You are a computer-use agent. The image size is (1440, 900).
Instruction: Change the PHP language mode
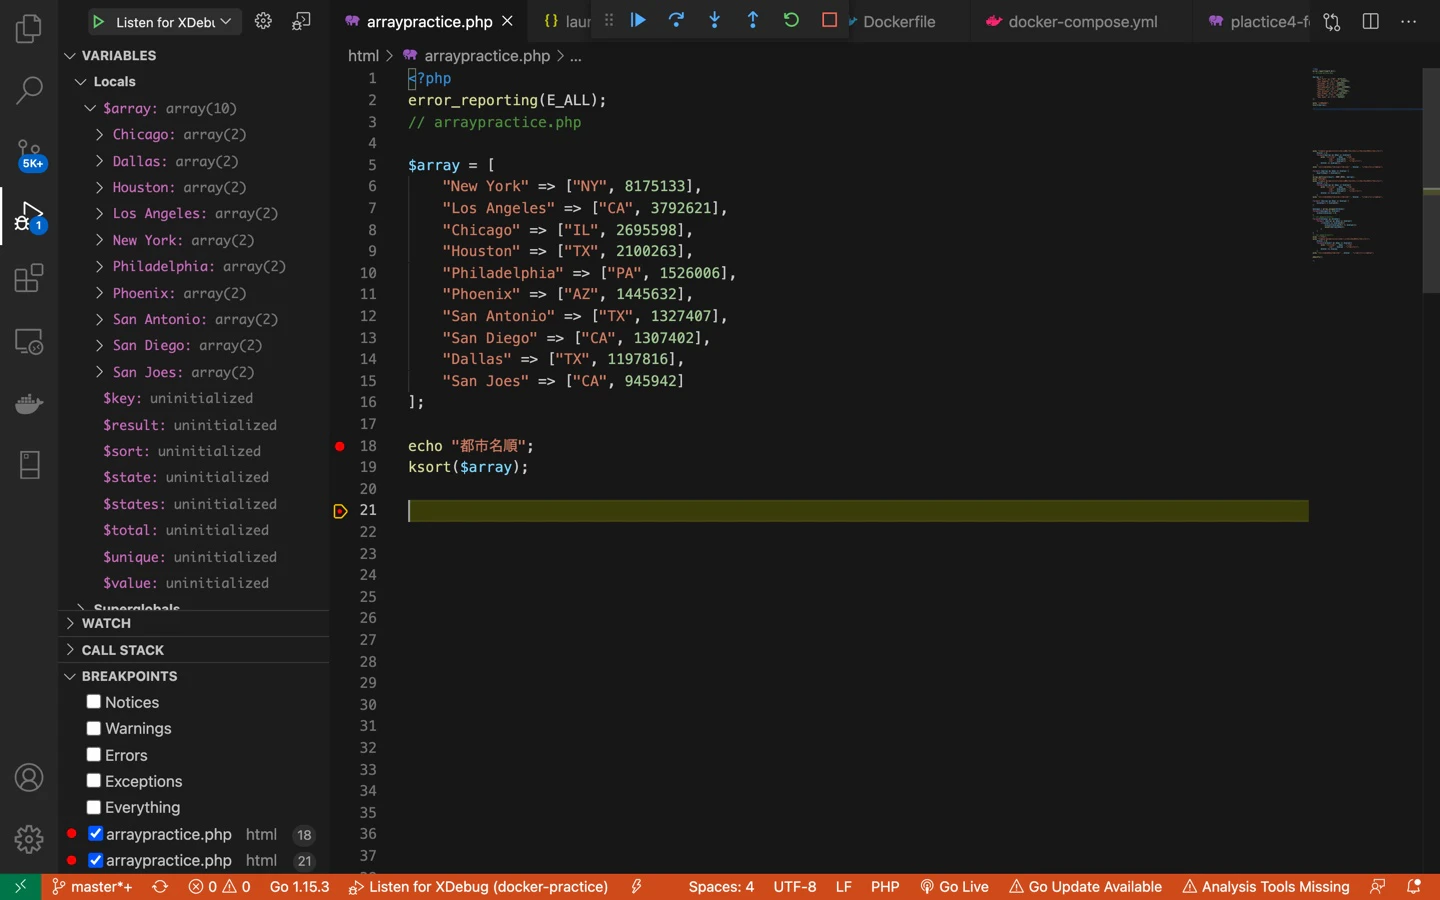(885, 887)
